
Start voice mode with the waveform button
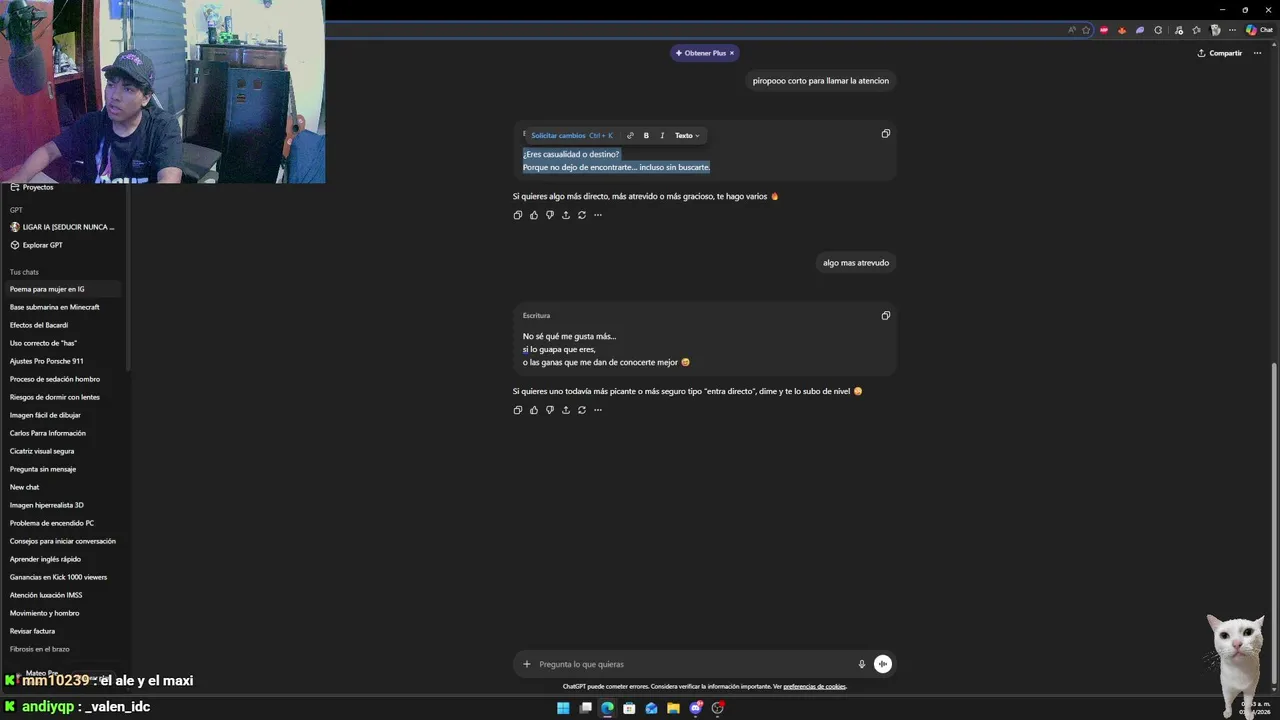883,664
